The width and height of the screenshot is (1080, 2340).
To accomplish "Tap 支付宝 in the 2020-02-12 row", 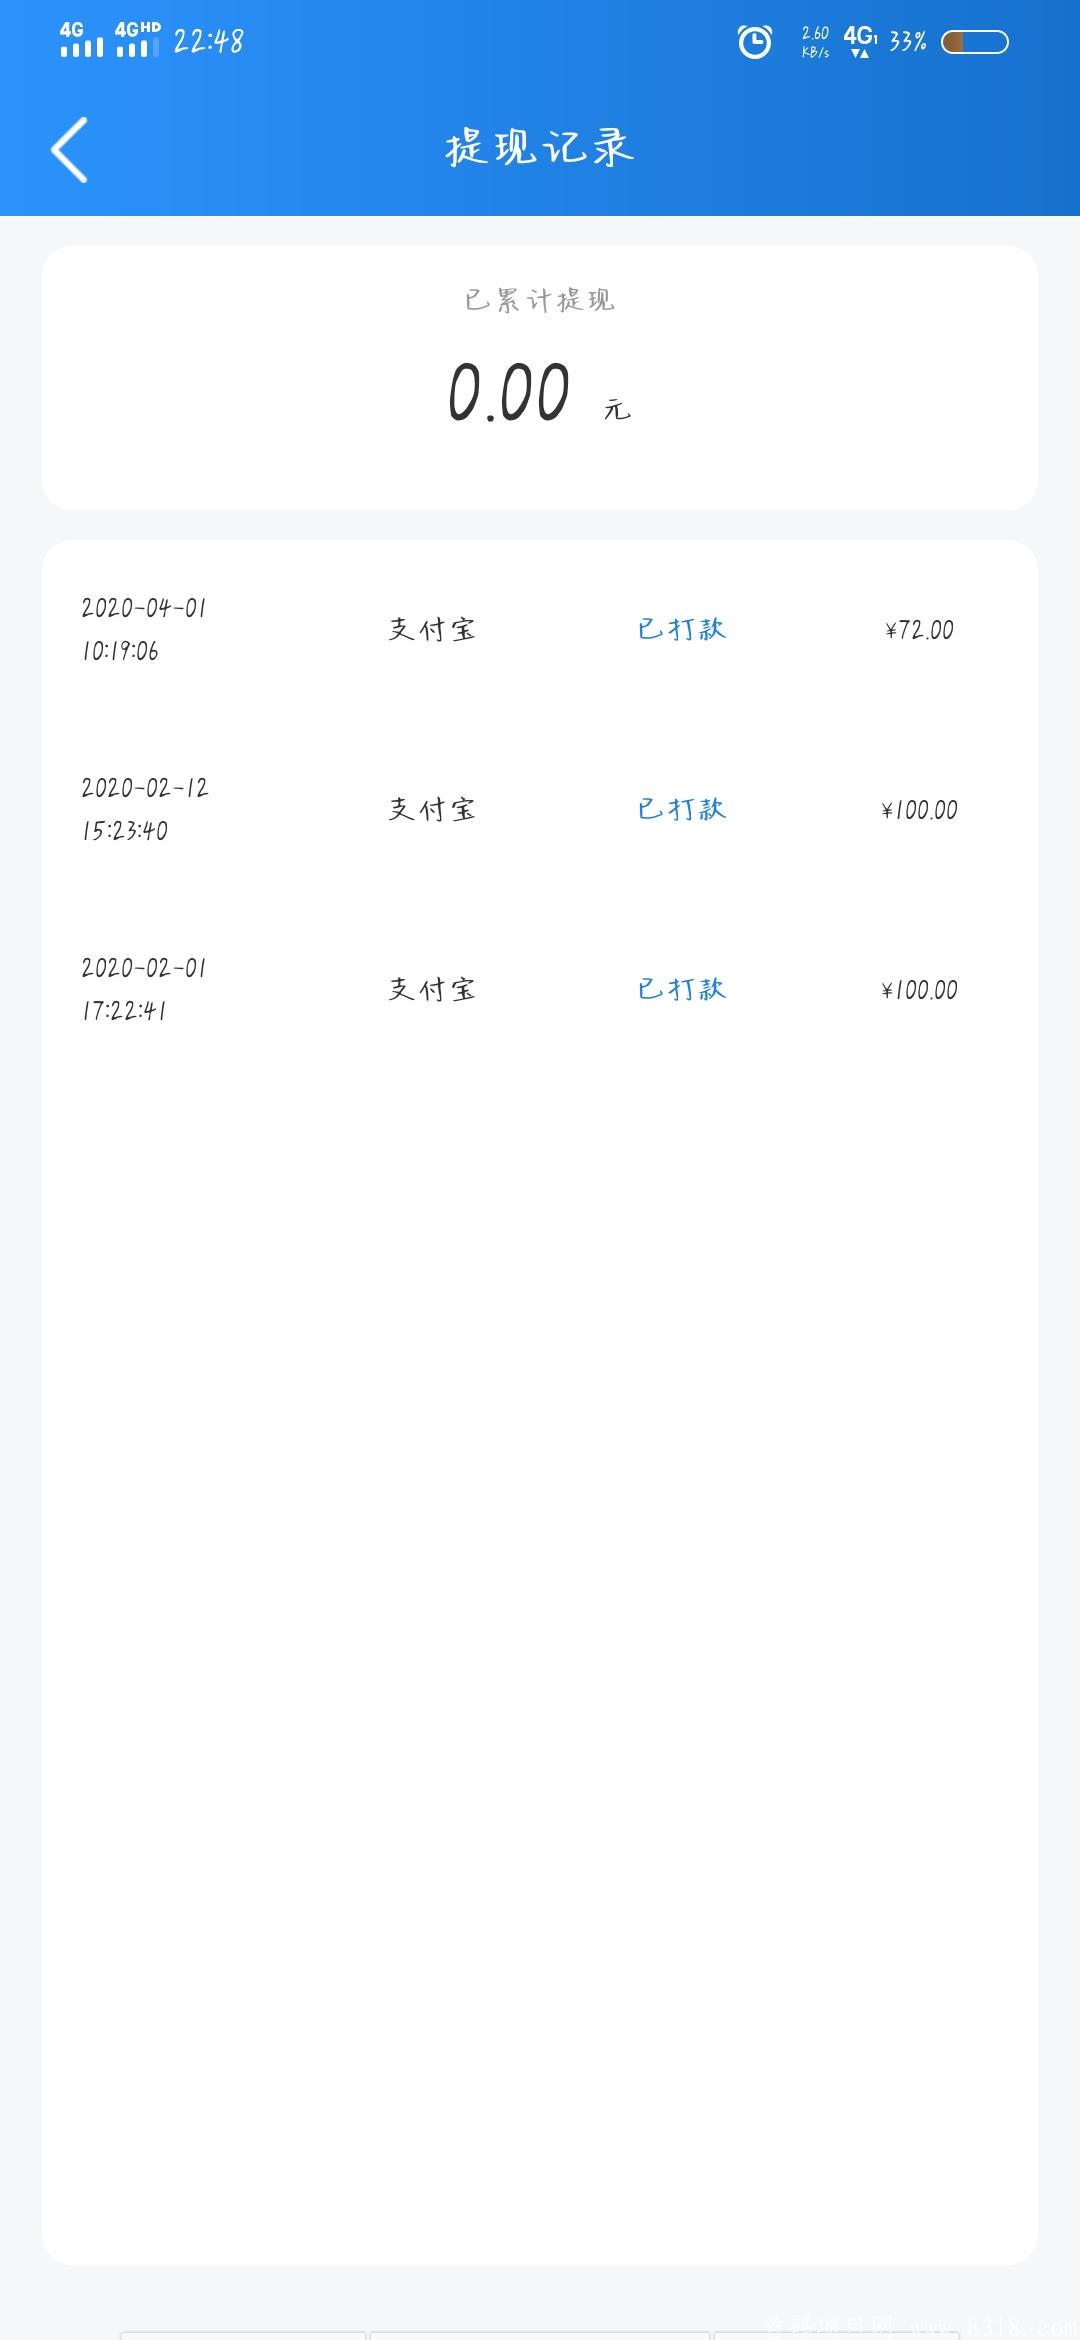I will click(x=432, y=809).
